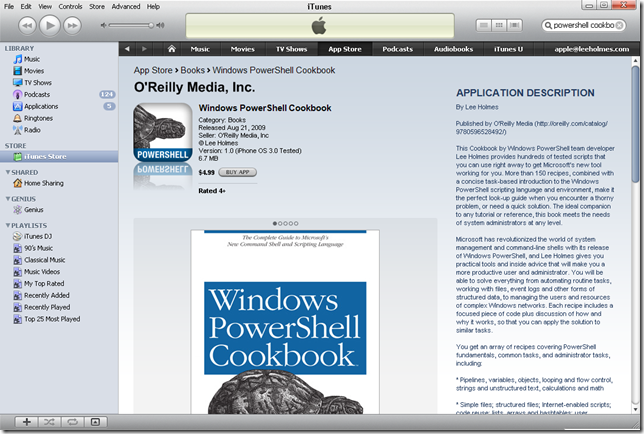Open the Music store tab
The image size is (644, 434).
point(200,49)
